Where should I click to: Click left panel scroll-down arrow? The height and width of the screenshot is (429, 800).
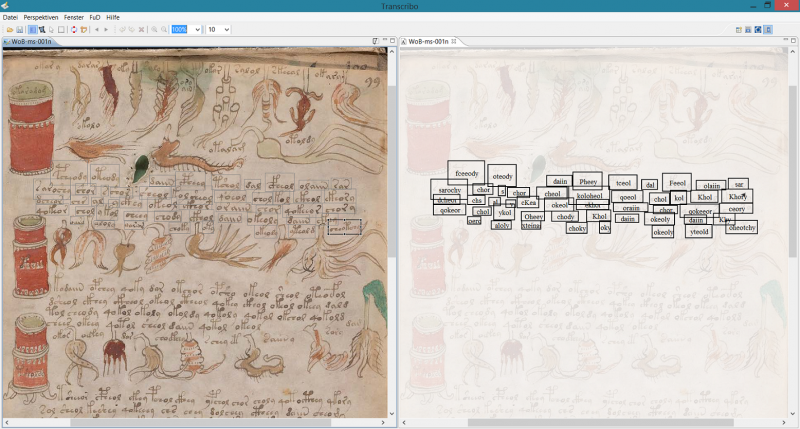[392, 414]
